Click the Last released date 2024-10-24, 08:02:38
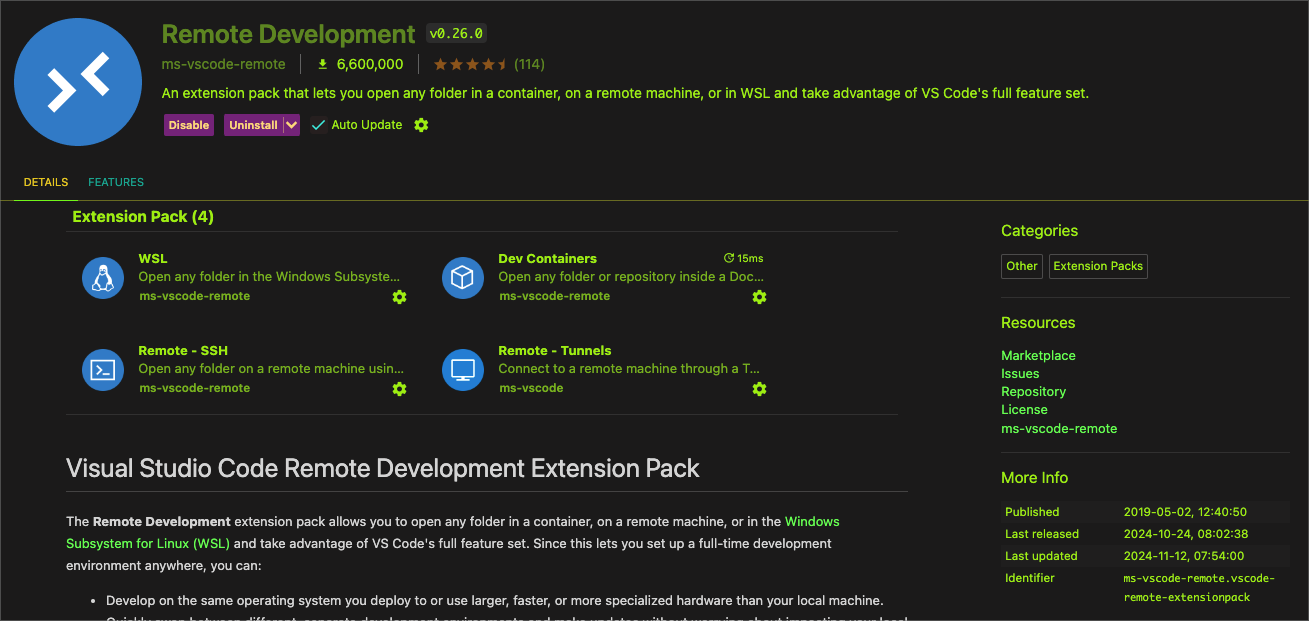Screen dimensions: 1309x621 (x=1185, y=534)
